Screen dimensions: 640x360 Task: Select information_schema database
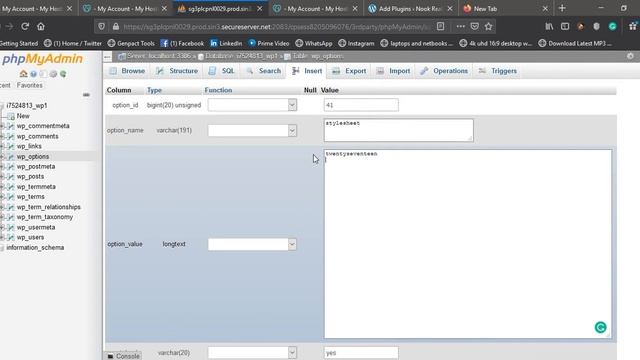[x=35, y=248]
